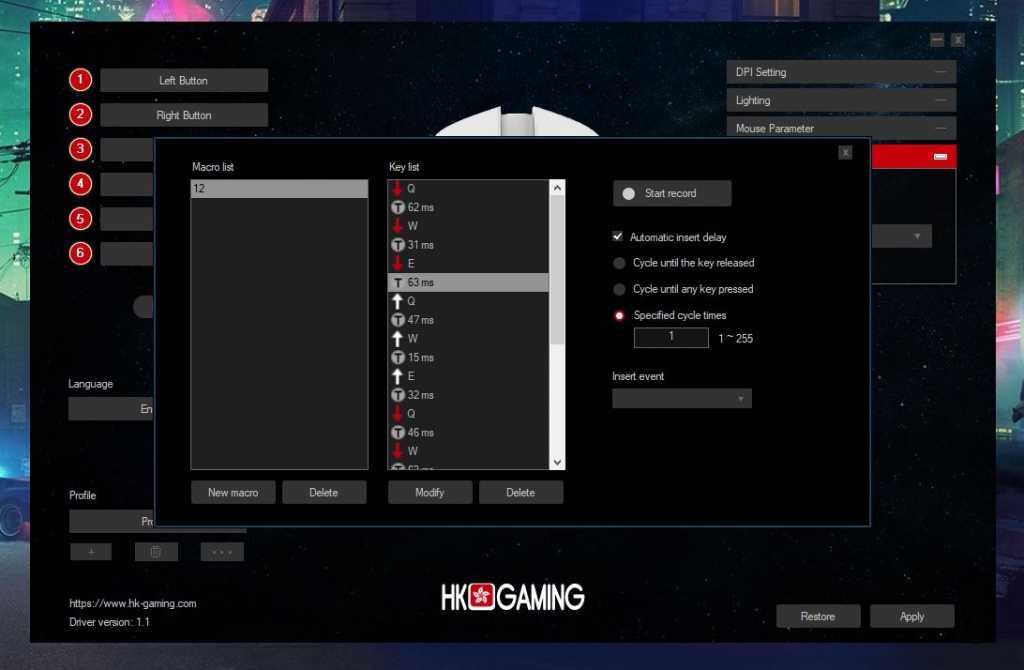This screenshot has height=670, width=1024.
Task: Select Cycle until the key released
Action: (620, 263)
